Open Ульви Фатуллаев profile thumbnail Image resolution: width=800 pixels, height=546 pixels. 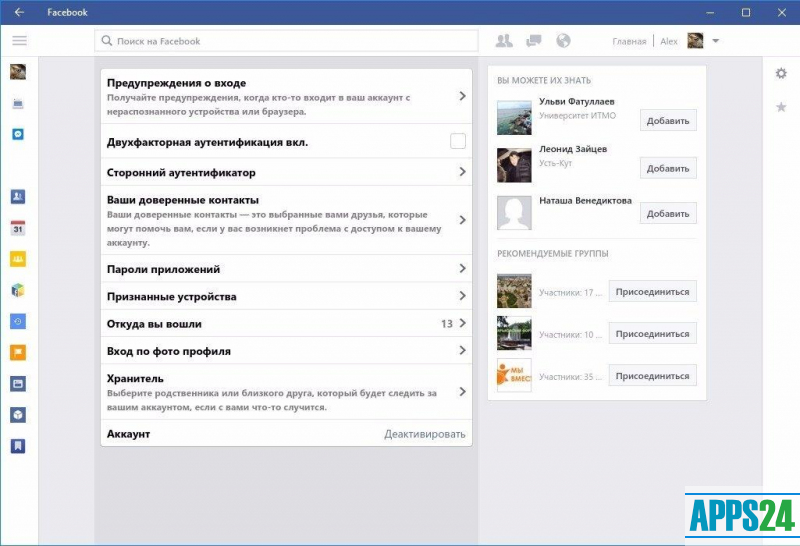514,118
